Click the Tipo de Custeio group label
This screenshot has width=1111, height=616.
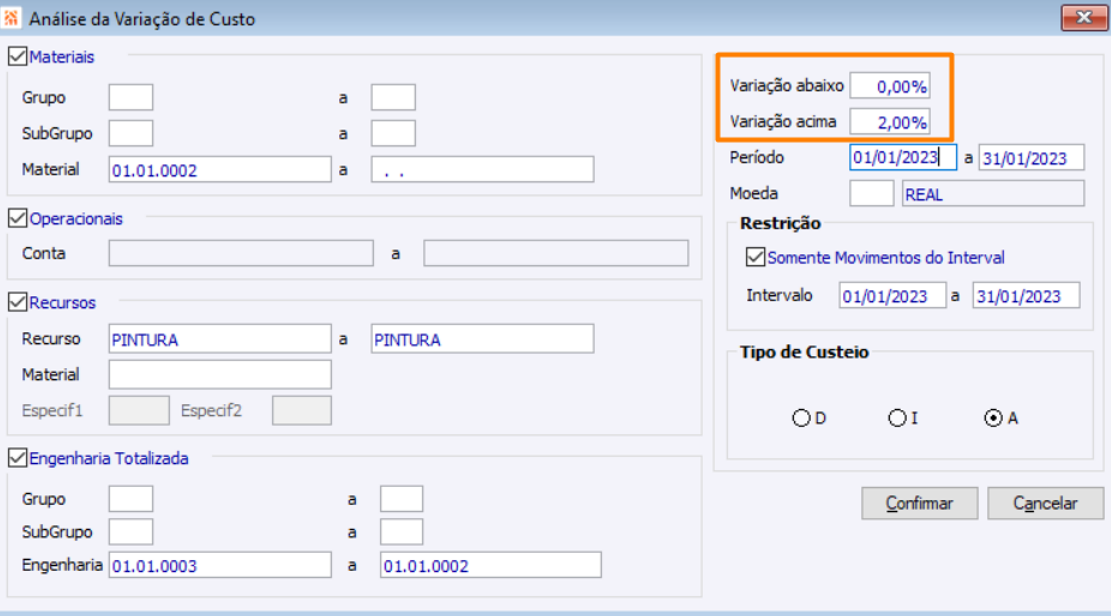tap(804, 352)
